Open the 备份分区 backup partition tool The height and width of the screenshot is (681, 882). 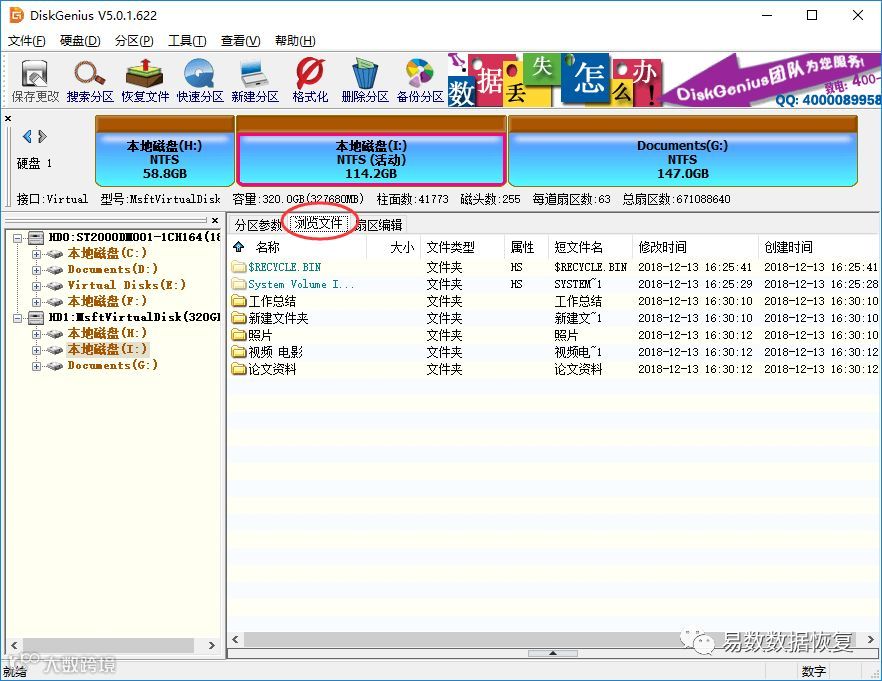point(420,82)
